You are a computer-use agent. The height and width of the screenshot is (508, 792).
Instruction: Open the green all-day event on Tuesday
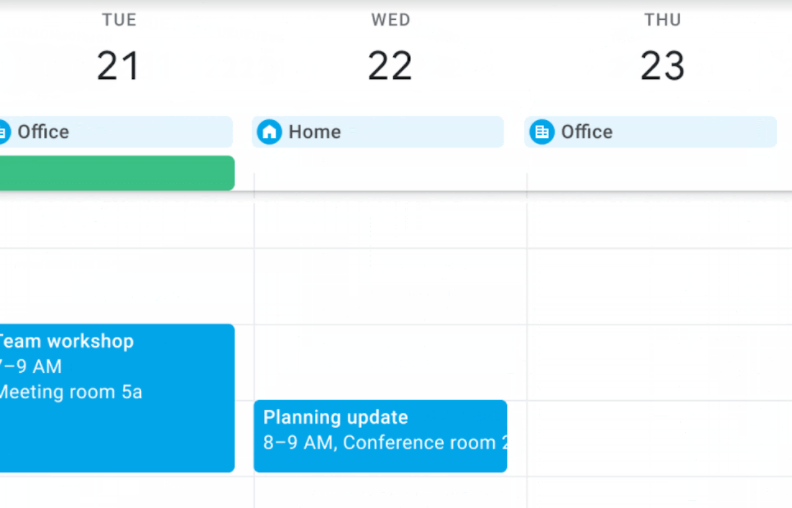click(x=117, y=173)
